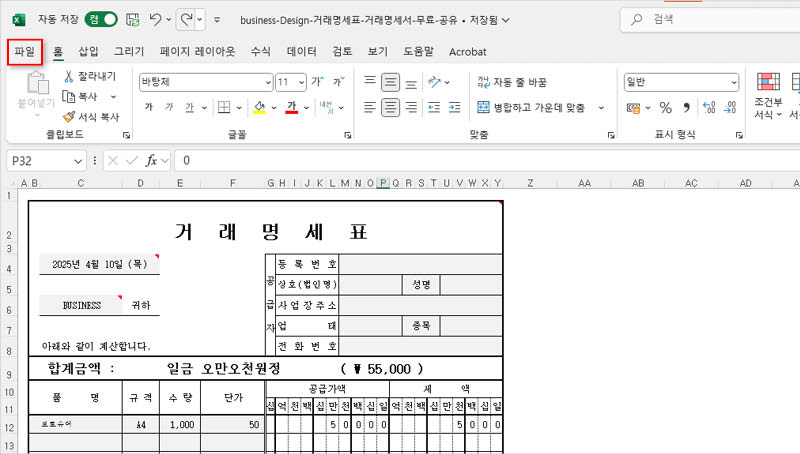Image resolution: width=800 pixels, height=454 pixels.
Task: Click decrease decimal icon
Action: point(730,107)
